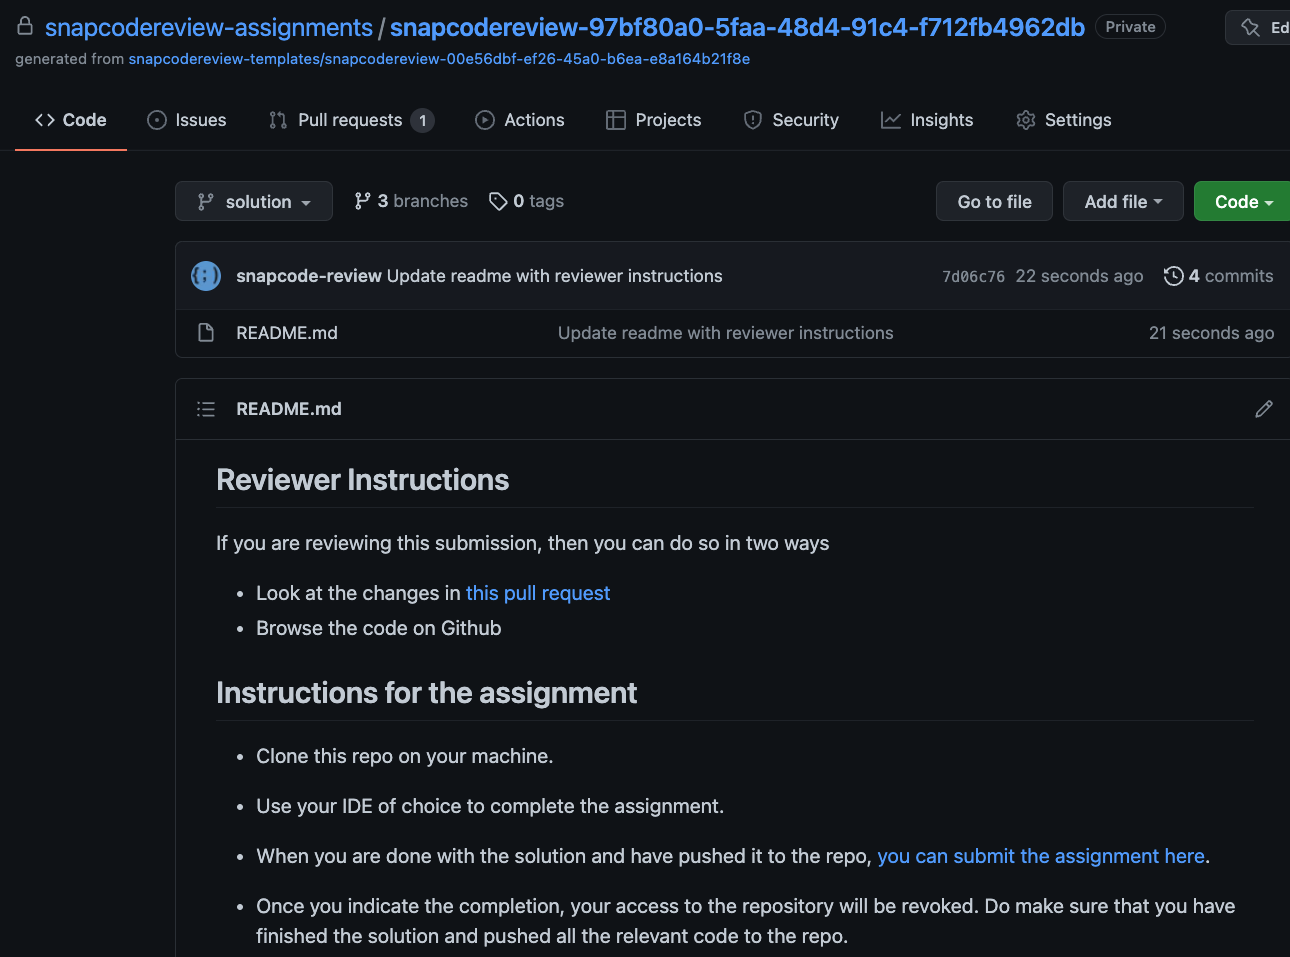Open the snapcodereview-templates source repository link
This screenshot has width=1290, height=957.
pyautogui.click(x=439, y=59)
